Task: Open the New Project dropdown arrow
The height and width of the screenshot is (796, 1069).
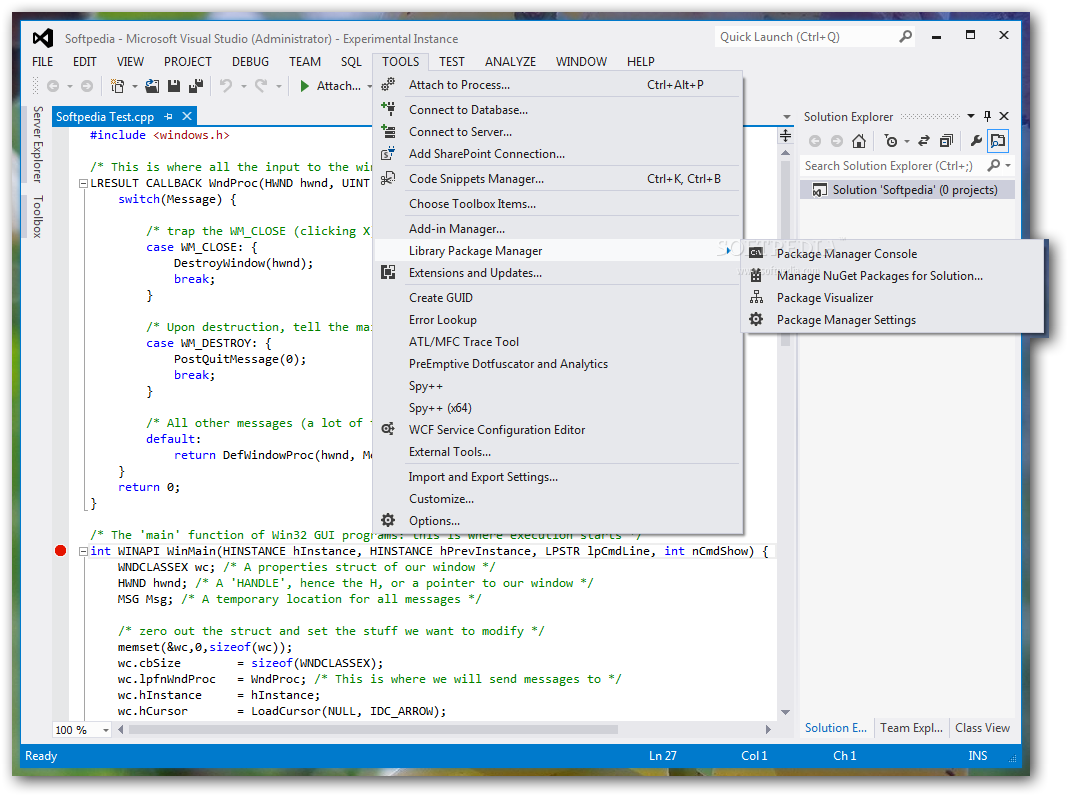Action: point(134,87)
